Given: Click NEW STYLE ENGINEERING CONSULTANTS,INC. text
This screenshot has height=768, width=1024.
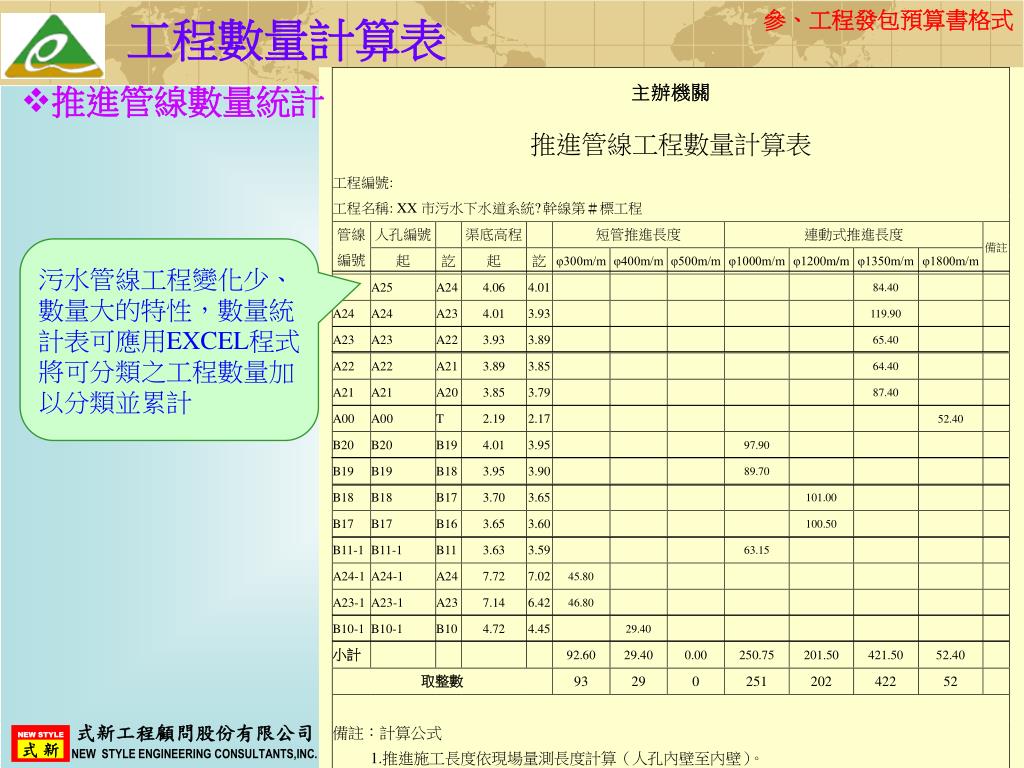Looking at the screenshot, I should (194, 754).
